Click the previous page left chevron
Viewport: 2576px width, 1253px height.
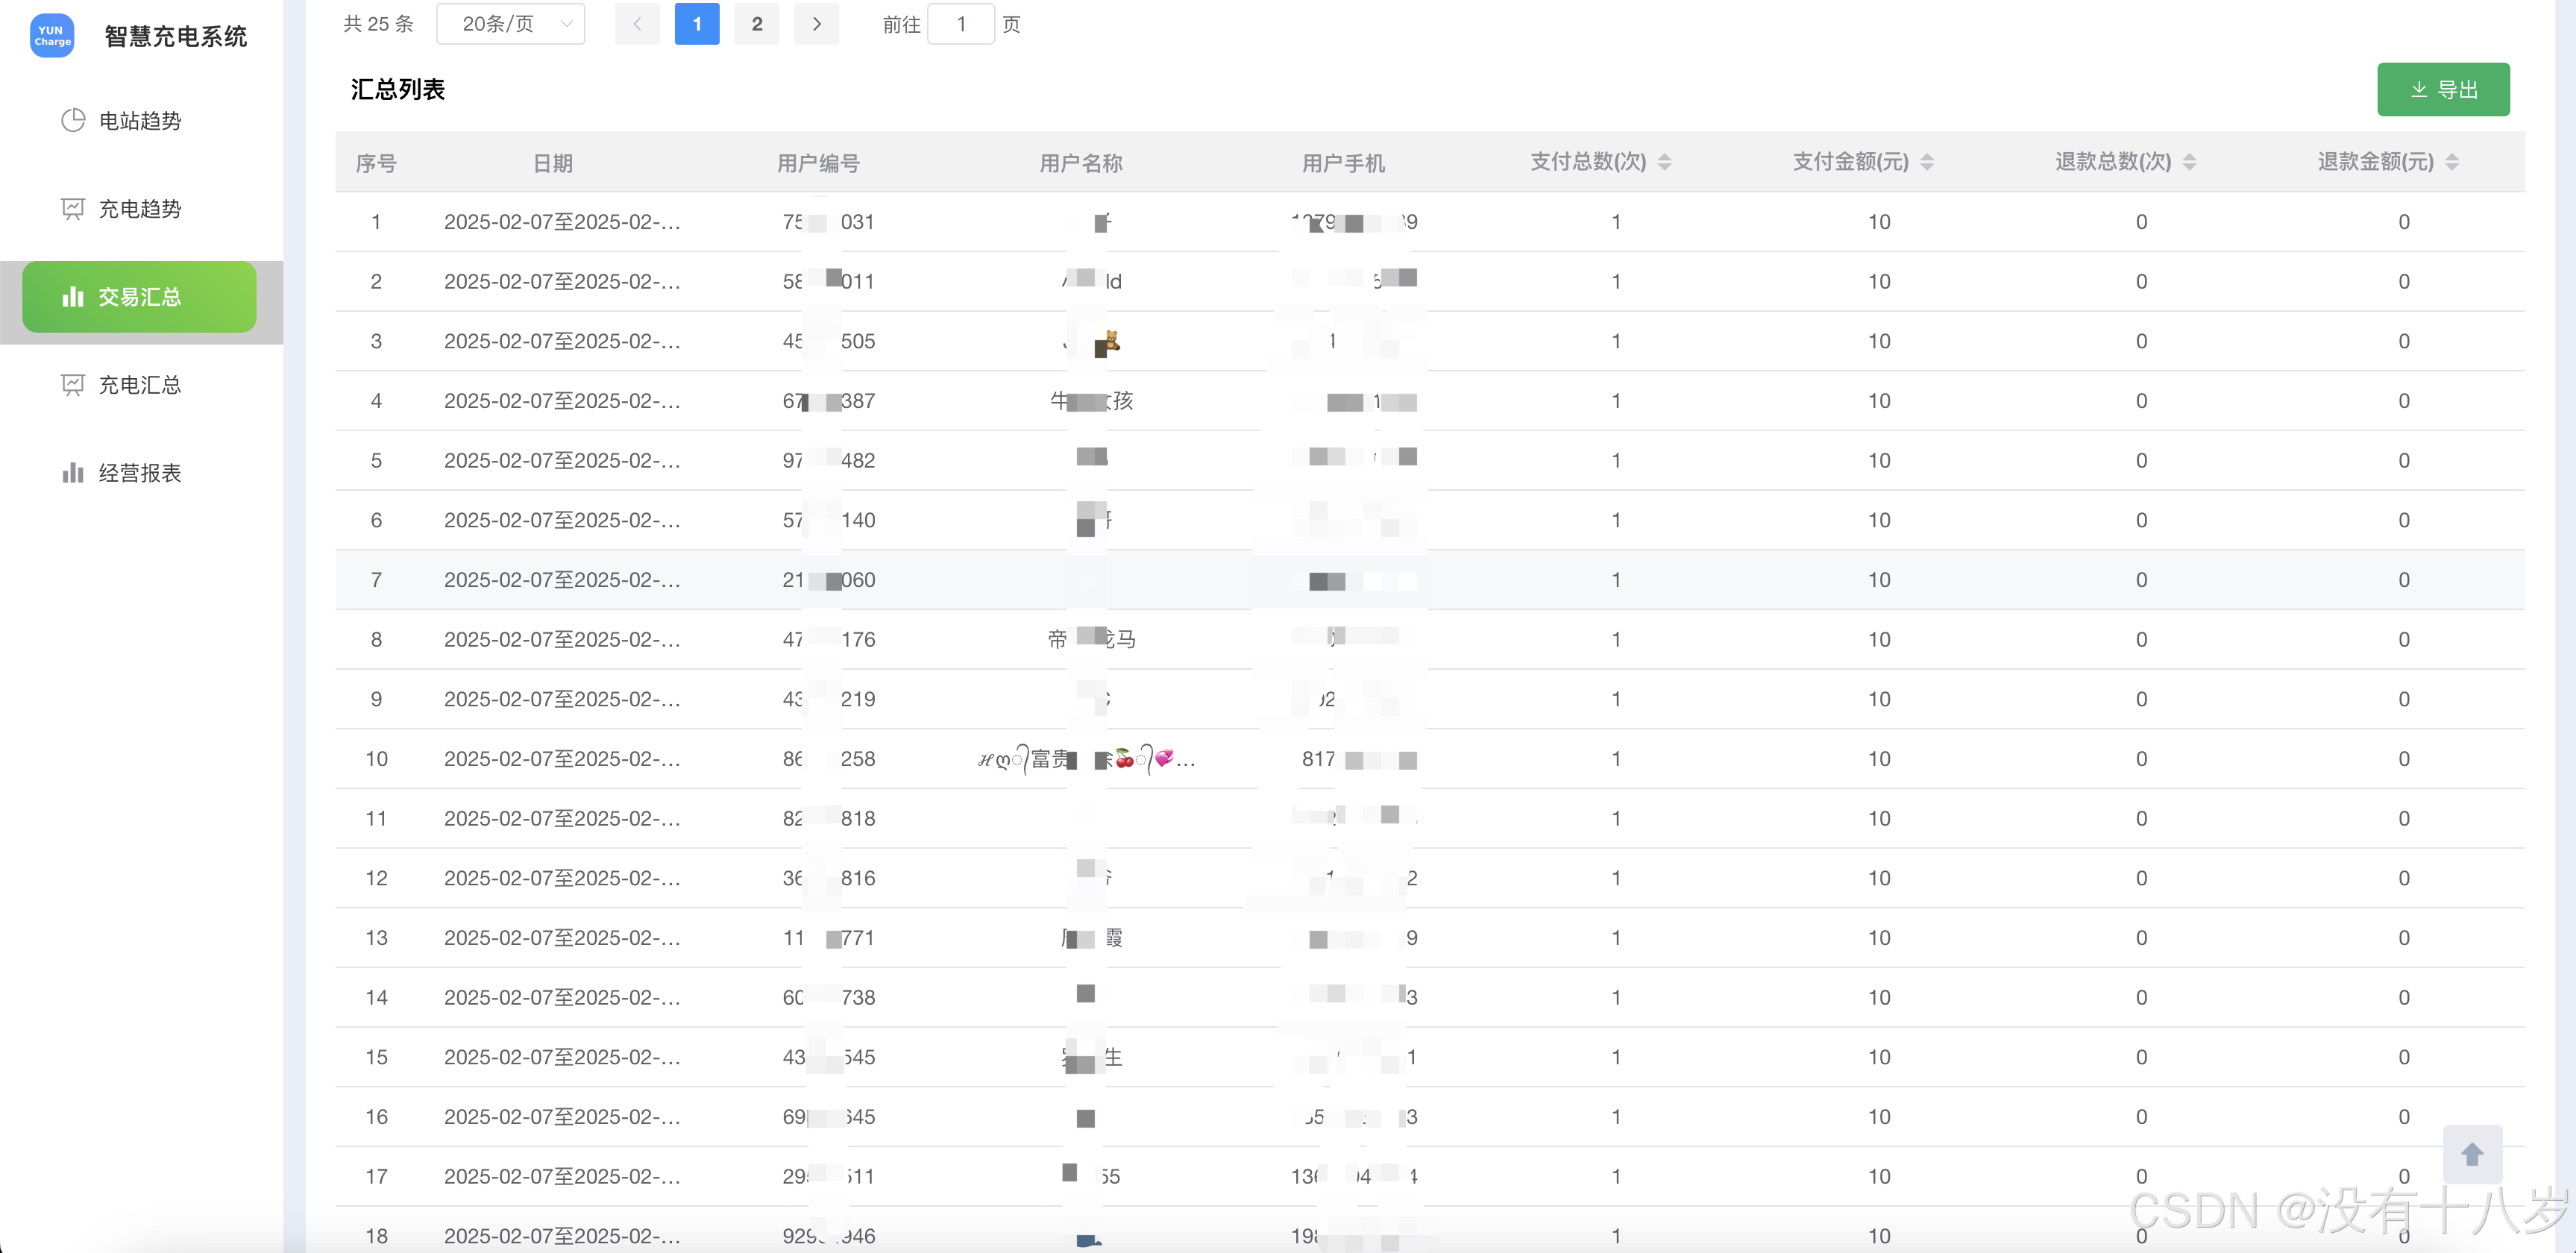pos(637,24)
